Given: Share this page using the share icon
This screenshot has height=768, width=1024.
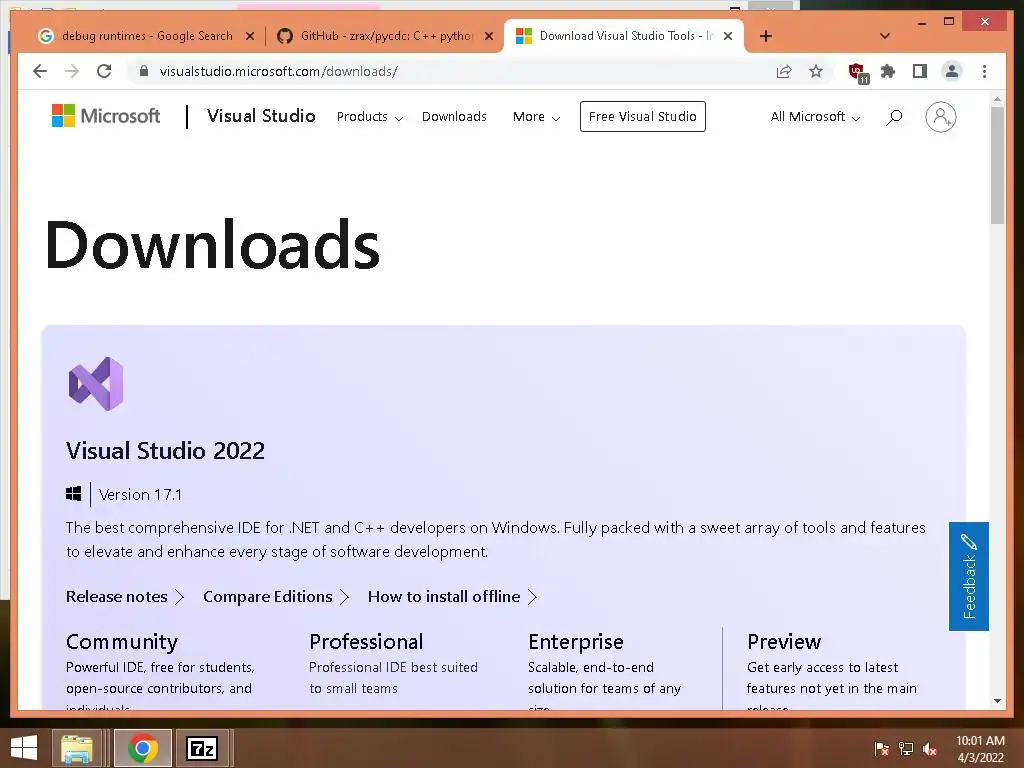Looking at the screenshot, I should (784, 71).
